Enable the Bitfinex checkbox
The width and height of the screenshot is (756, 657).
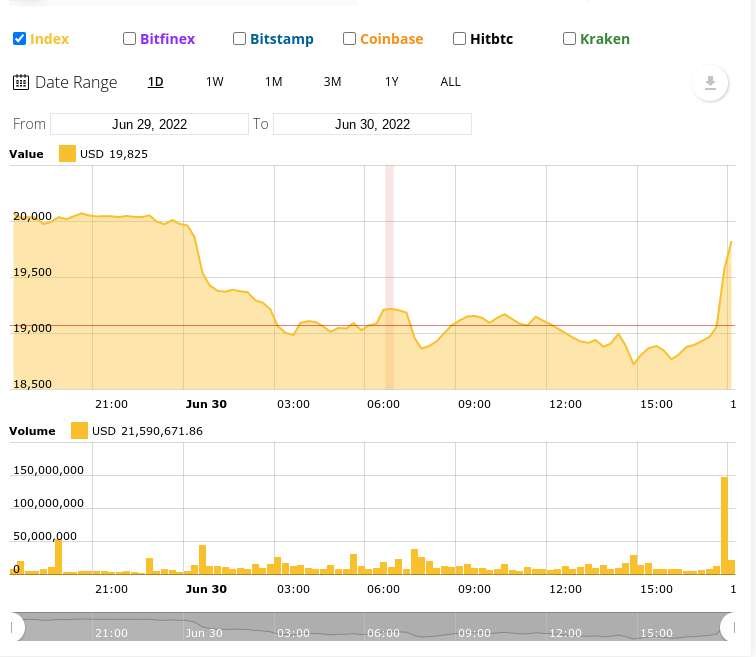point(129,39)
